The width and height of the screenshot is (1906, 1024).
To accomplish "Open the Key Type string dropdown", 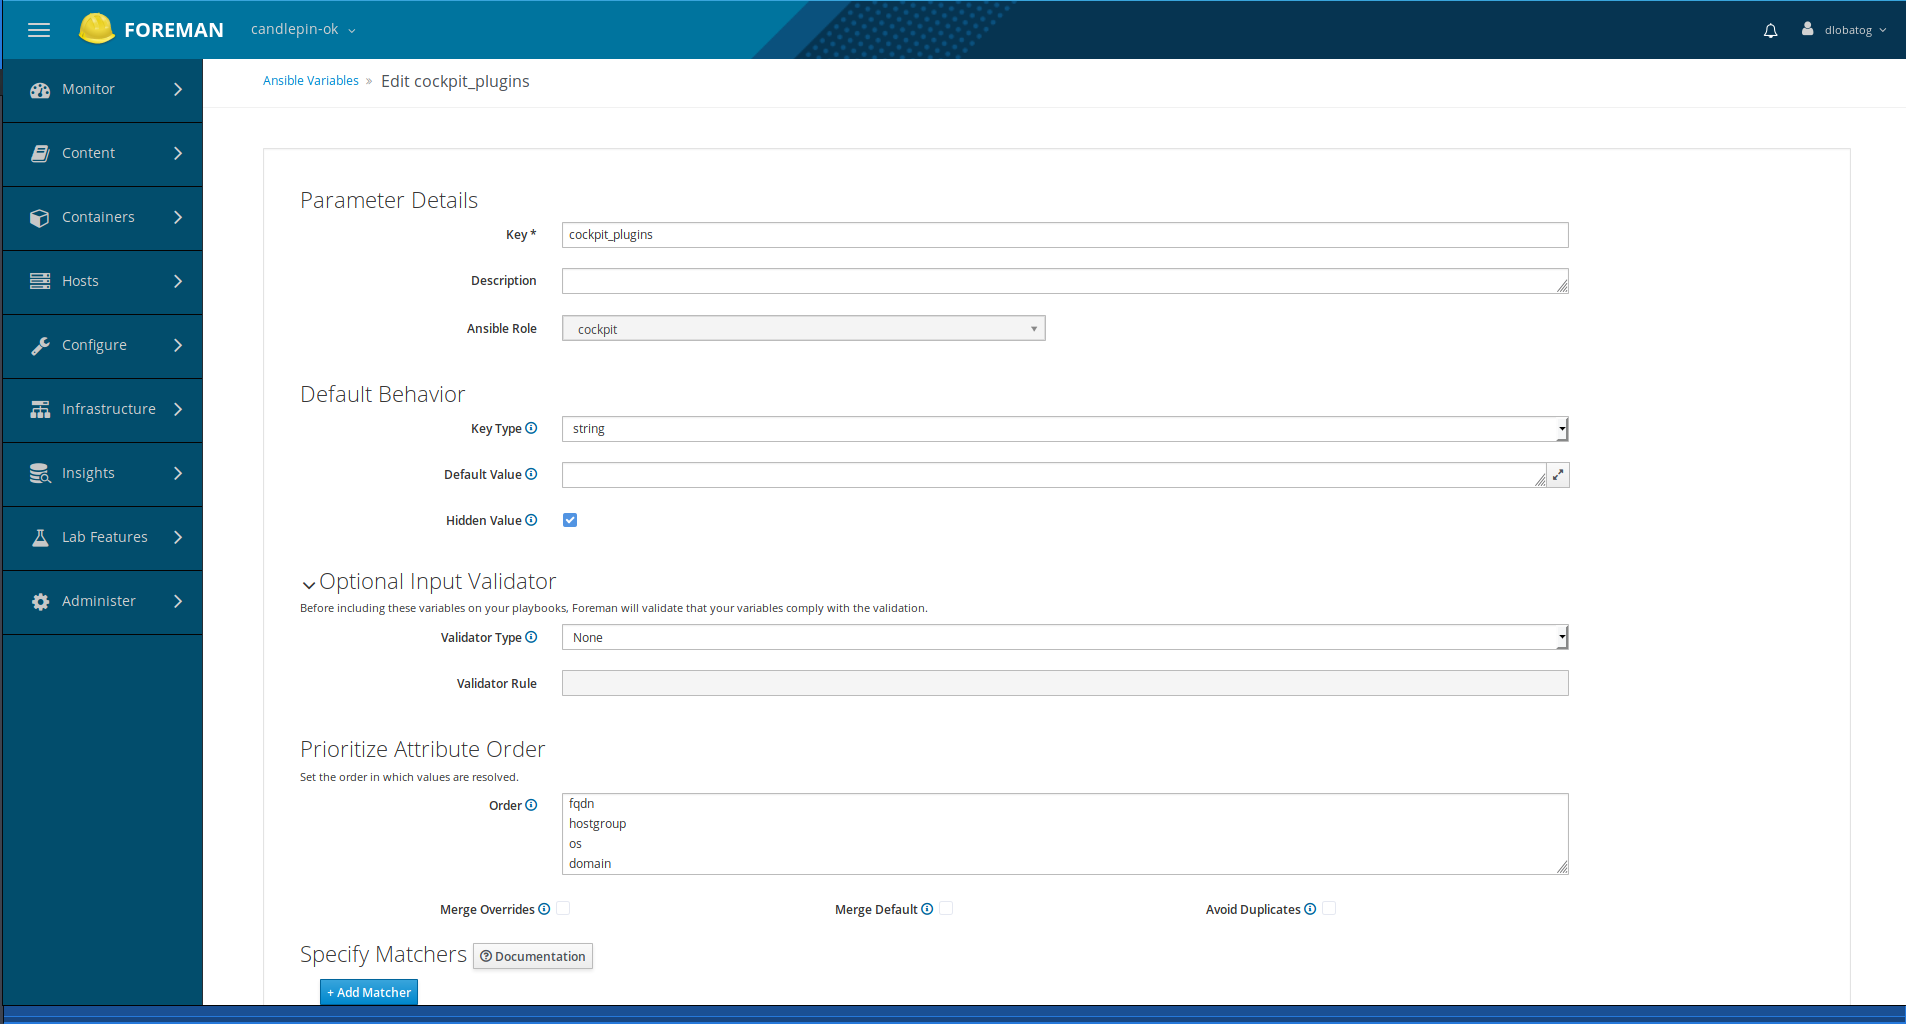I will click(x=1065, y=429).
